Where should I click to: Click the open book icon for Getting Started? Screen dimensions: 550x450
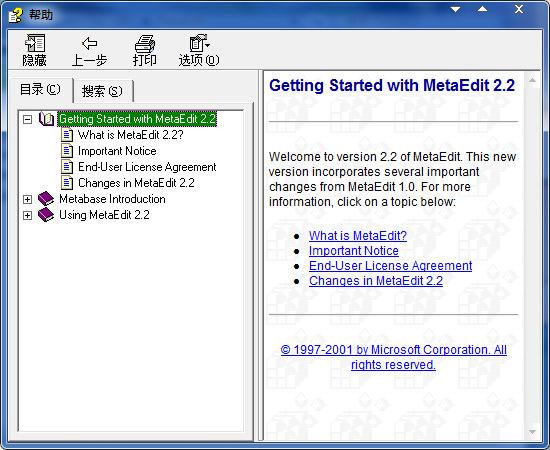(x=46, y=119)
